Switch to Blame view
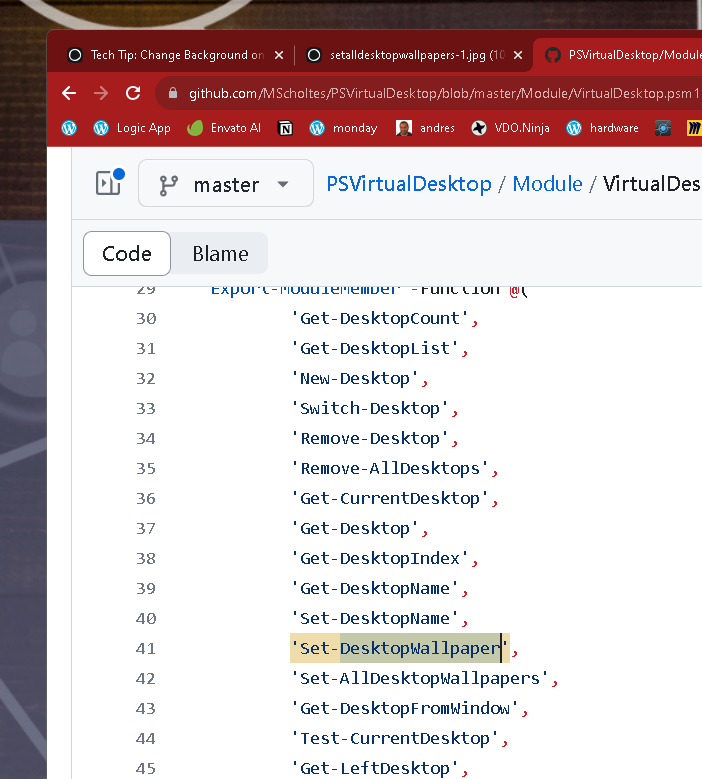702x779 pixels. pos(220,253)
